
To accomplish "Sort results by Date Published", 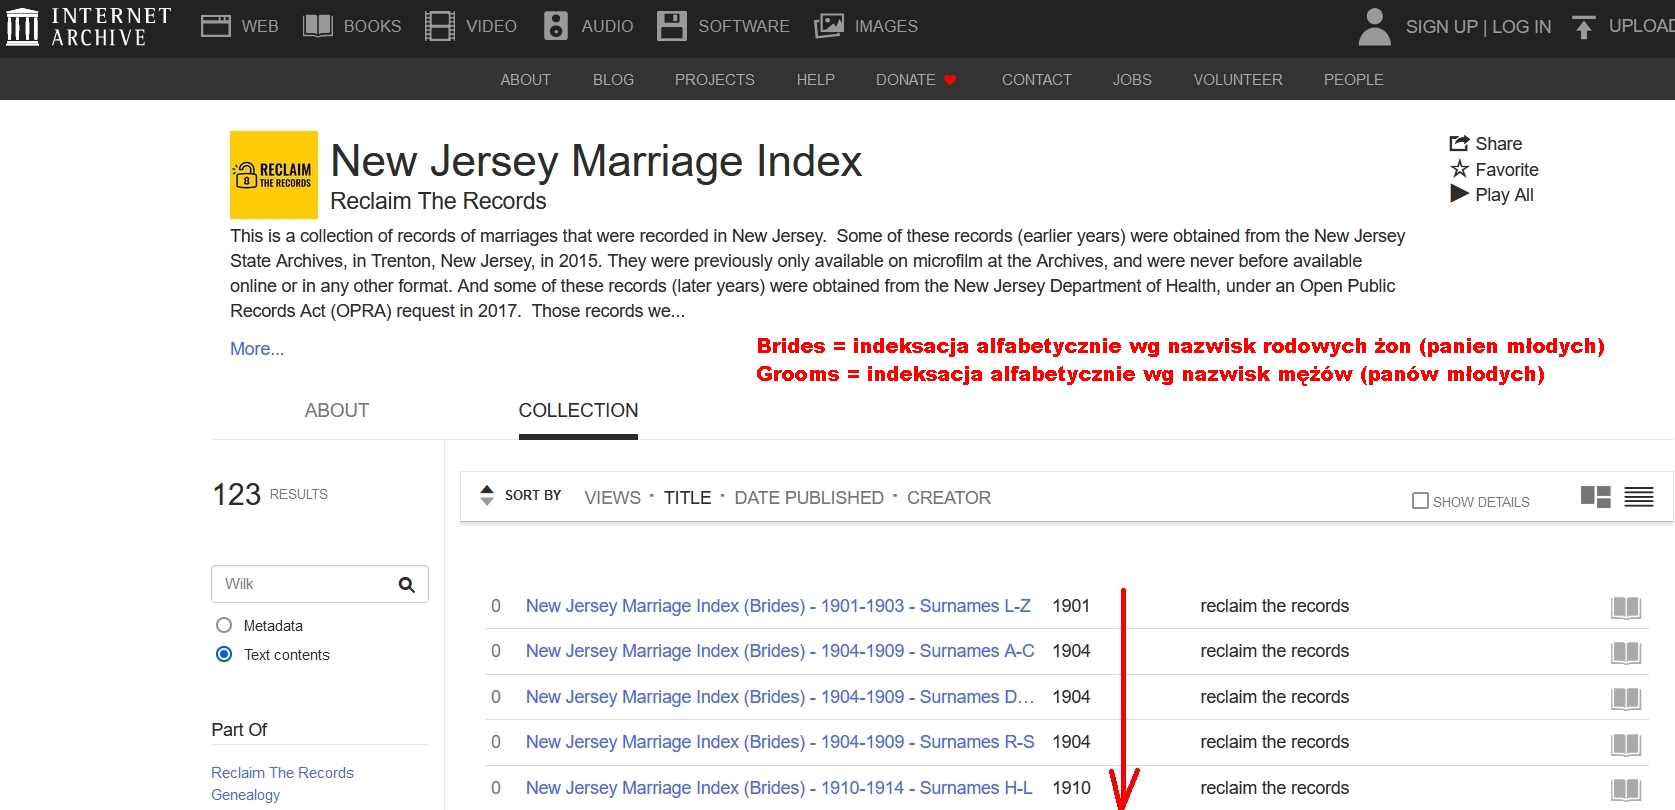I will click(809, 497).
